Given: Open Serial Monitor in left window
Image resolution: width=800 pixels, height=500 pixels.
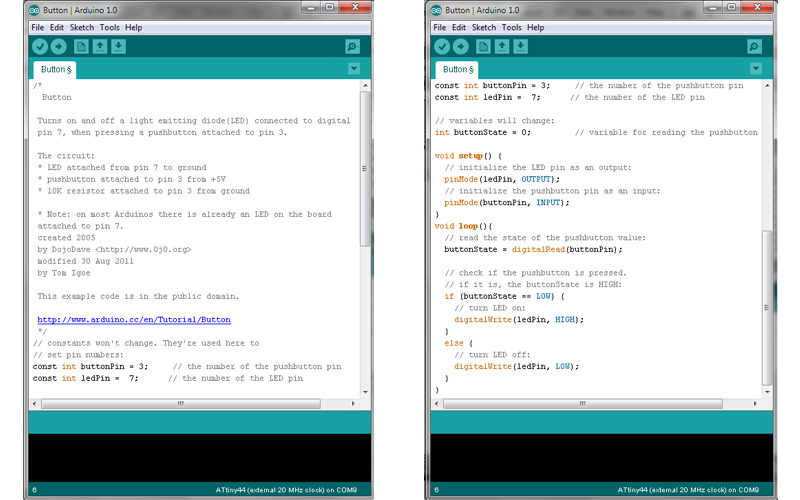Looking at the screenshot, I should pos(352,46).
